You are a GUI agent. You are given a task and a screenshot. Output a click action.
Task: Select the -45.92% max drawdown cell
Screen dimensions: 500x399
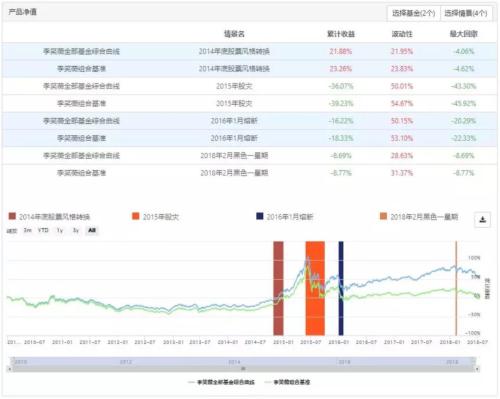pyautogui.click(x=464, y=103)
